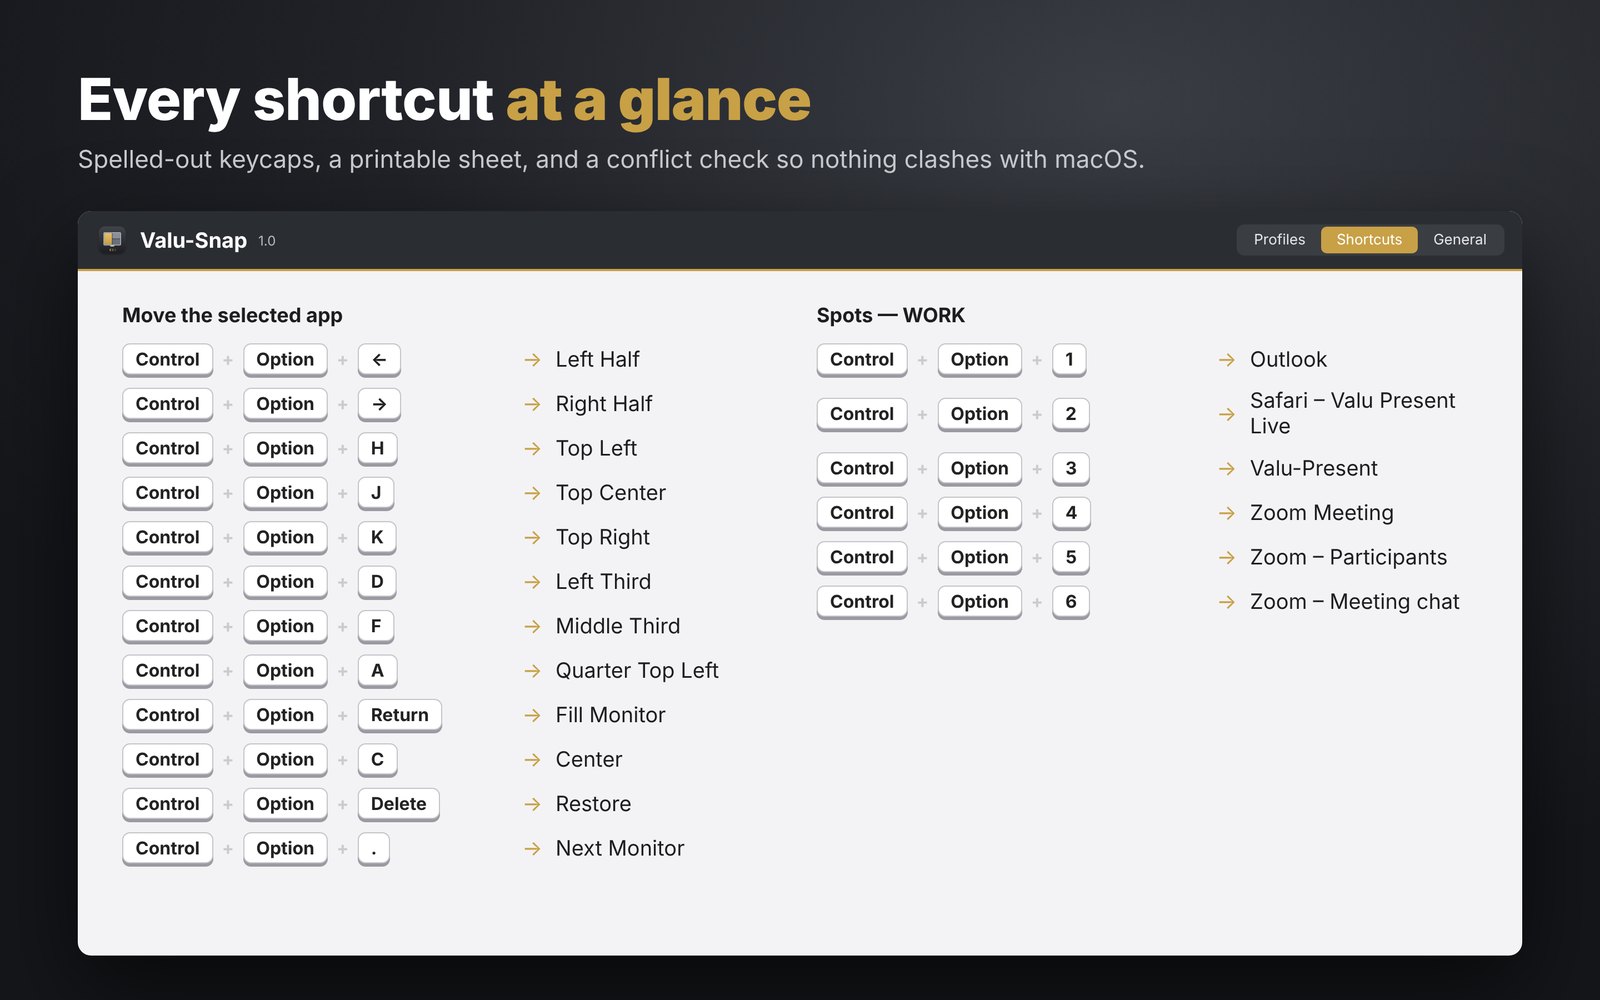Click the Zoom Meeting spot label
1600x1000 pixels.
click(x=1321, y=513)
